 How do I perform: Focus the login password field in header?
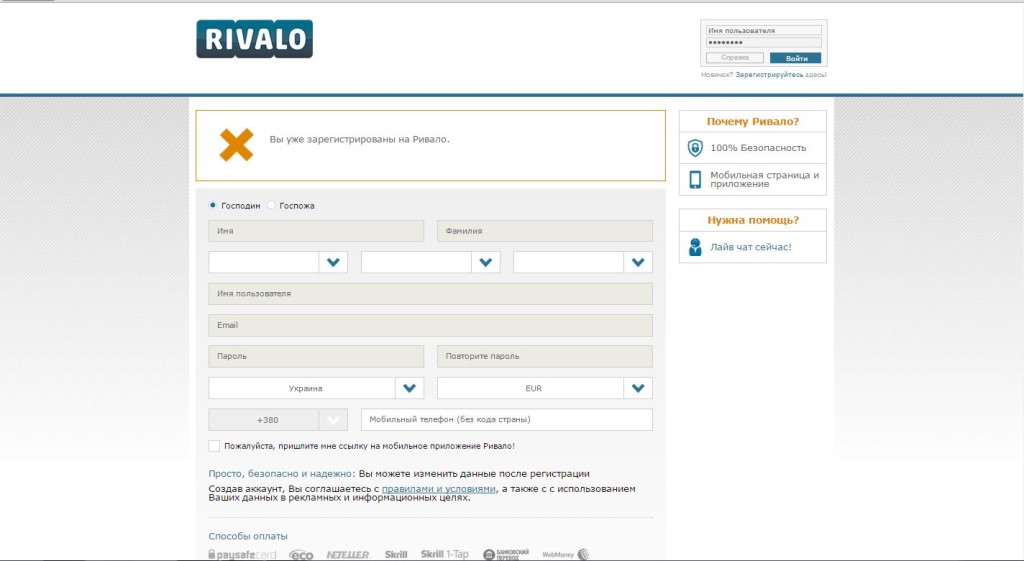[x=763, y=42]
